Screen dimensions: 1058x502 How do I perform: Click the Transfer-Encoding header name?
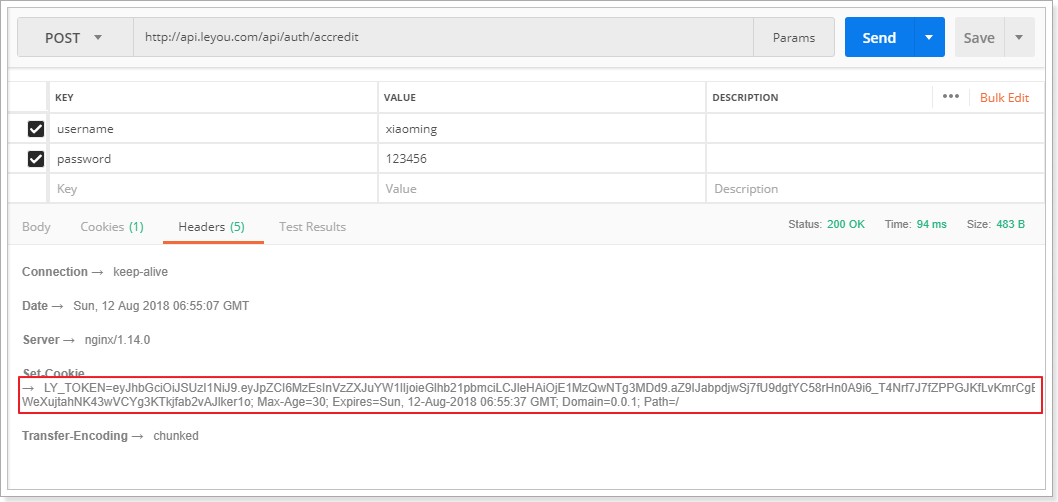tap(74, 436)
